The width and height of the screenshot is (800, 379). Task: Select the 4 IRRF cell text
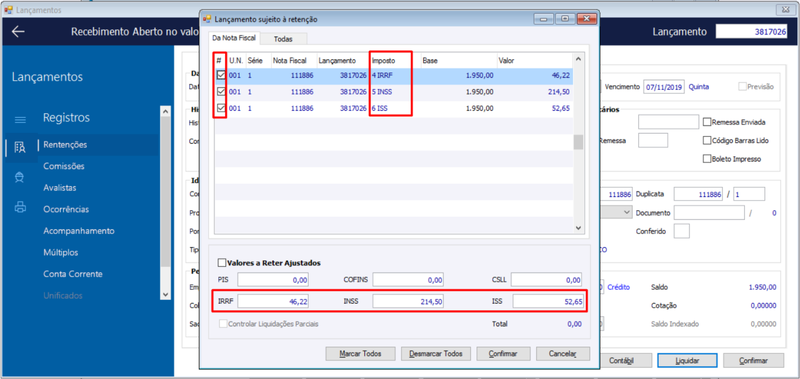(x=383, y=75)
